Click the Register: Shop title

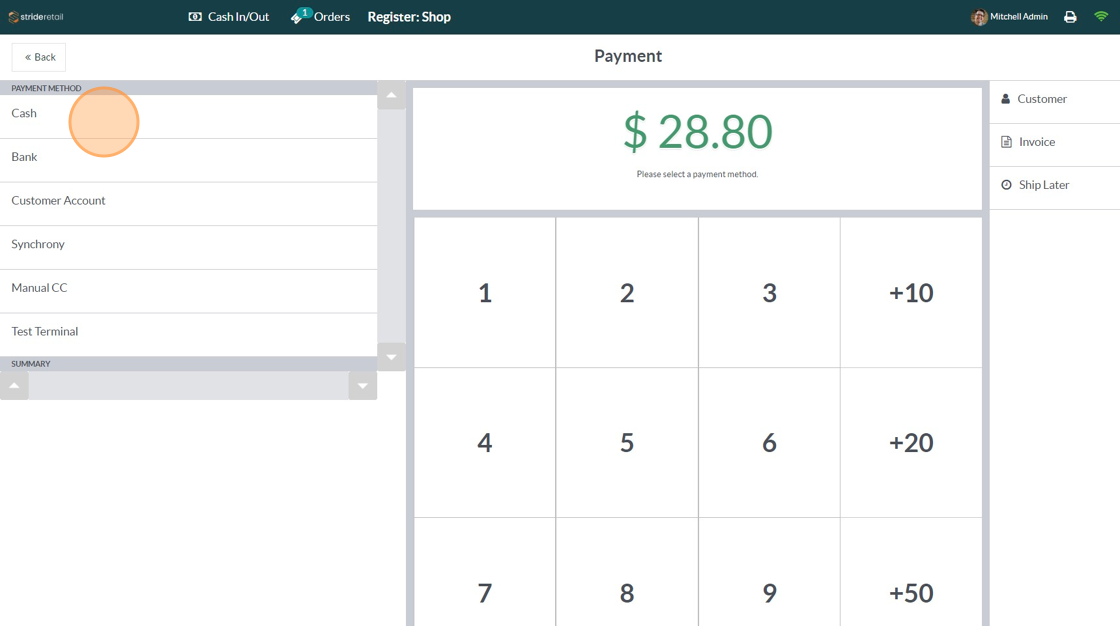coord(409,16)
